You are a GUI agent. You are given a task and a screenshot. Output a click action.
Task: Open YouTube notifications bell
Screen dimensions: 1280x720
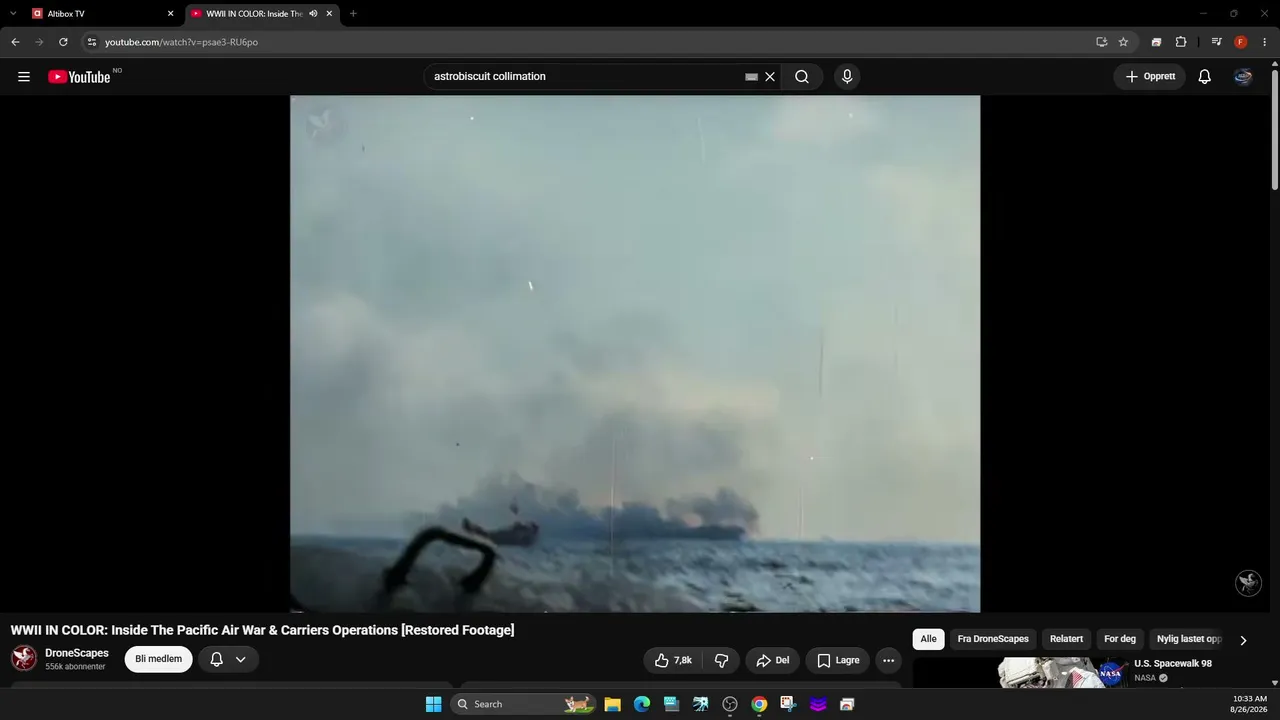point(1204,77)
